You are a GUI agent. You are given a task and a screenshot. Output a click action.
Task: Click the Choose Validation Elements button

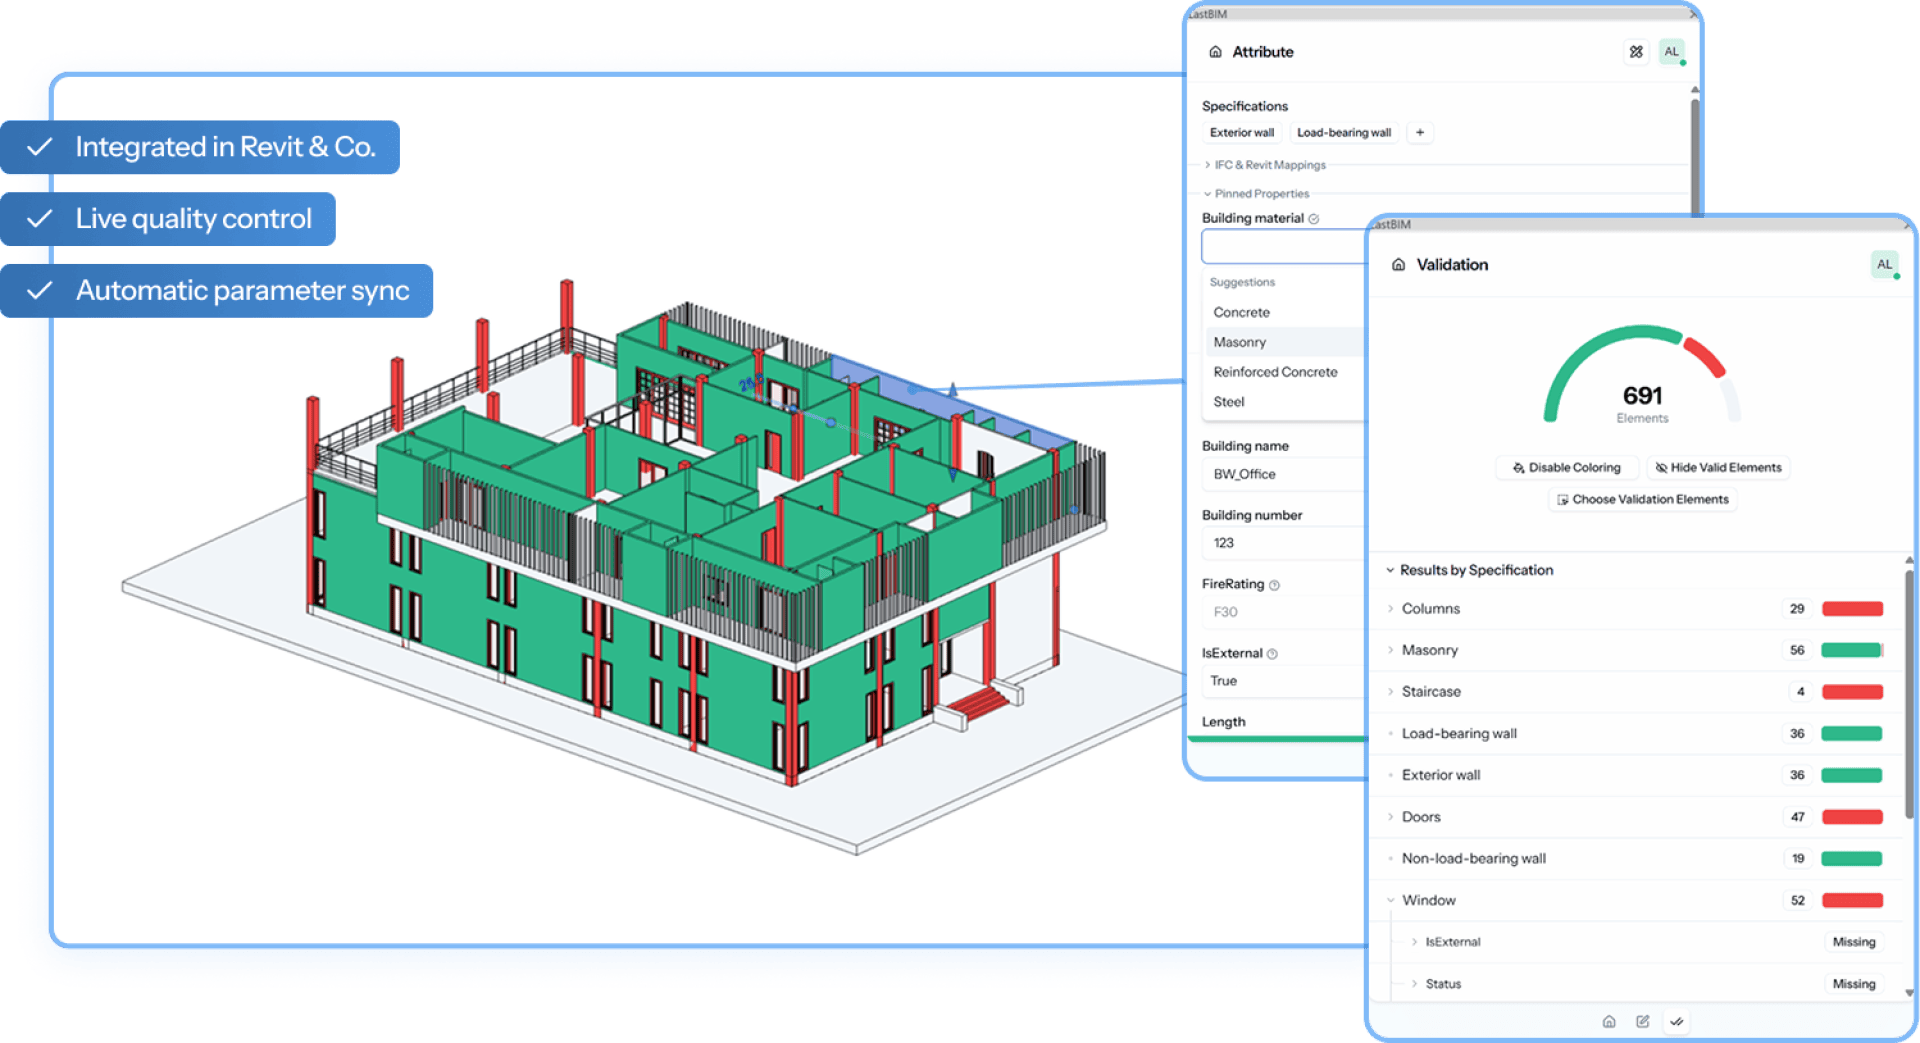1641,499
